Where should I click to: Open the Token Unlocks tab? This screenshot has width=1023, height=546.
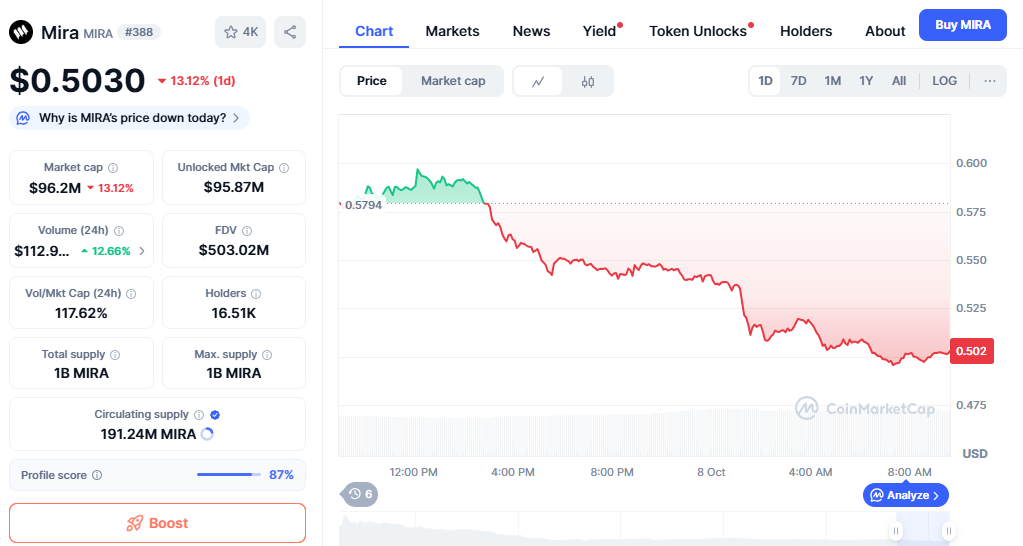click(x=698, y=31)
